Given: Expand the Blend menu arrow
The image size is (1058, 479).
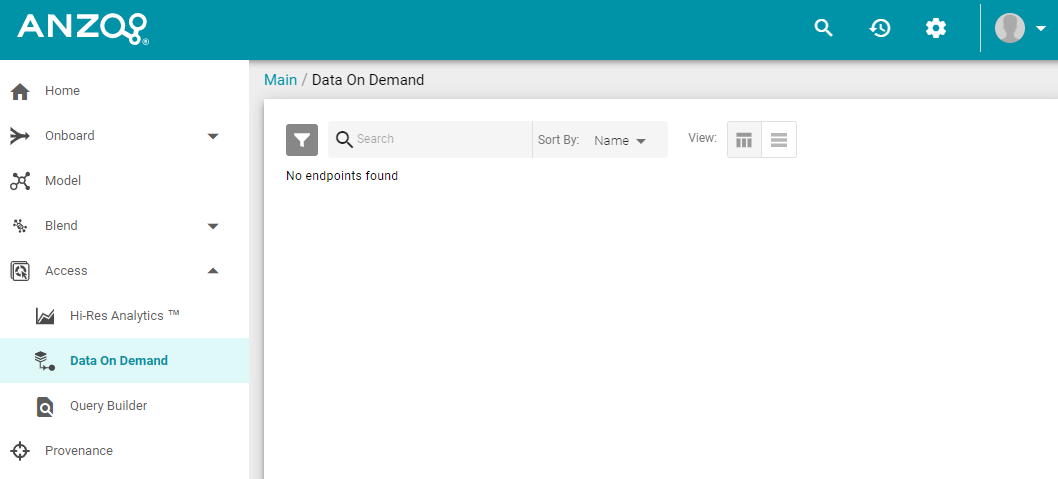Looking at the screenshot, I should coord(213,226).
